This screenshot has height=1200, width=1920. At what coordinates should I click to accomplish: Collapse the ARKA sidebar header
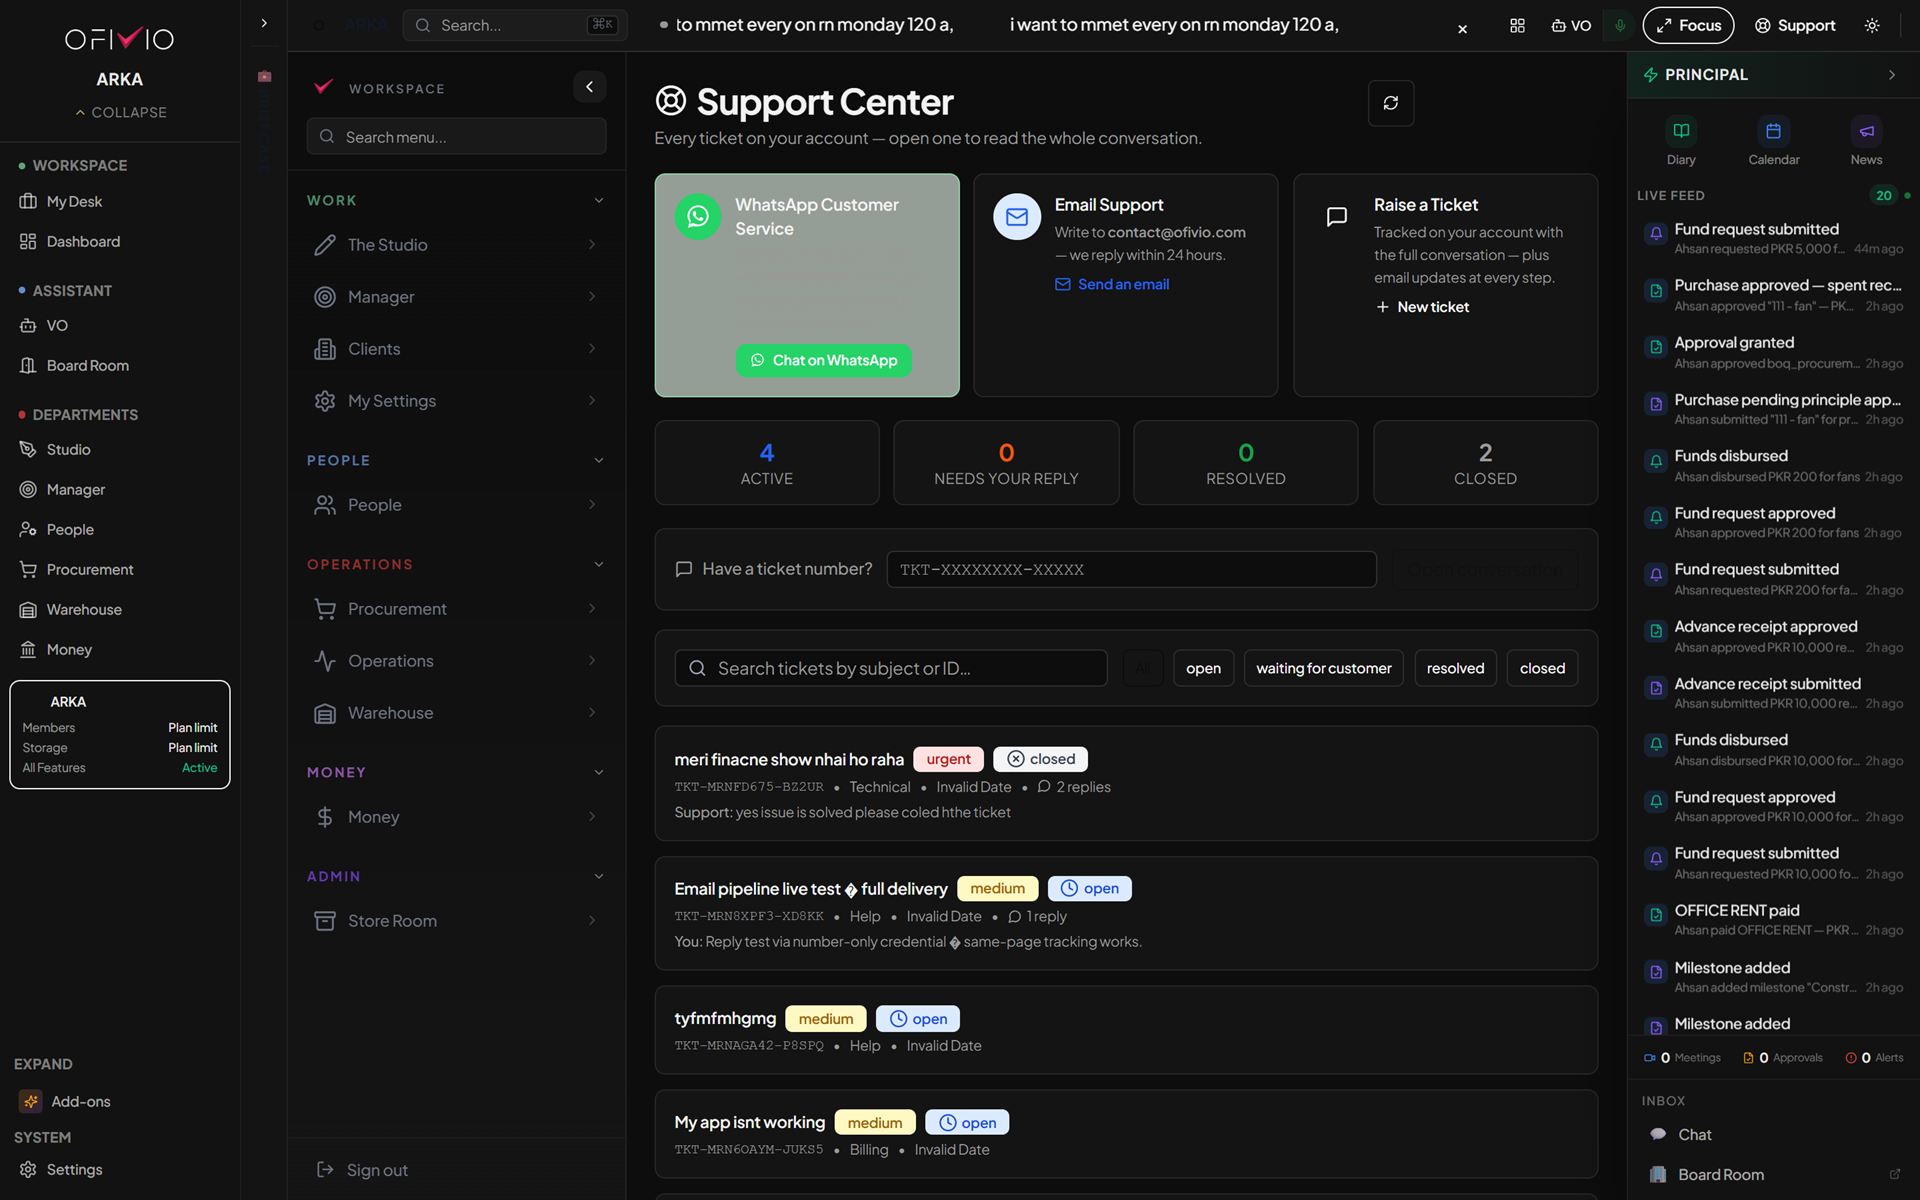click(x=120, y=112)
